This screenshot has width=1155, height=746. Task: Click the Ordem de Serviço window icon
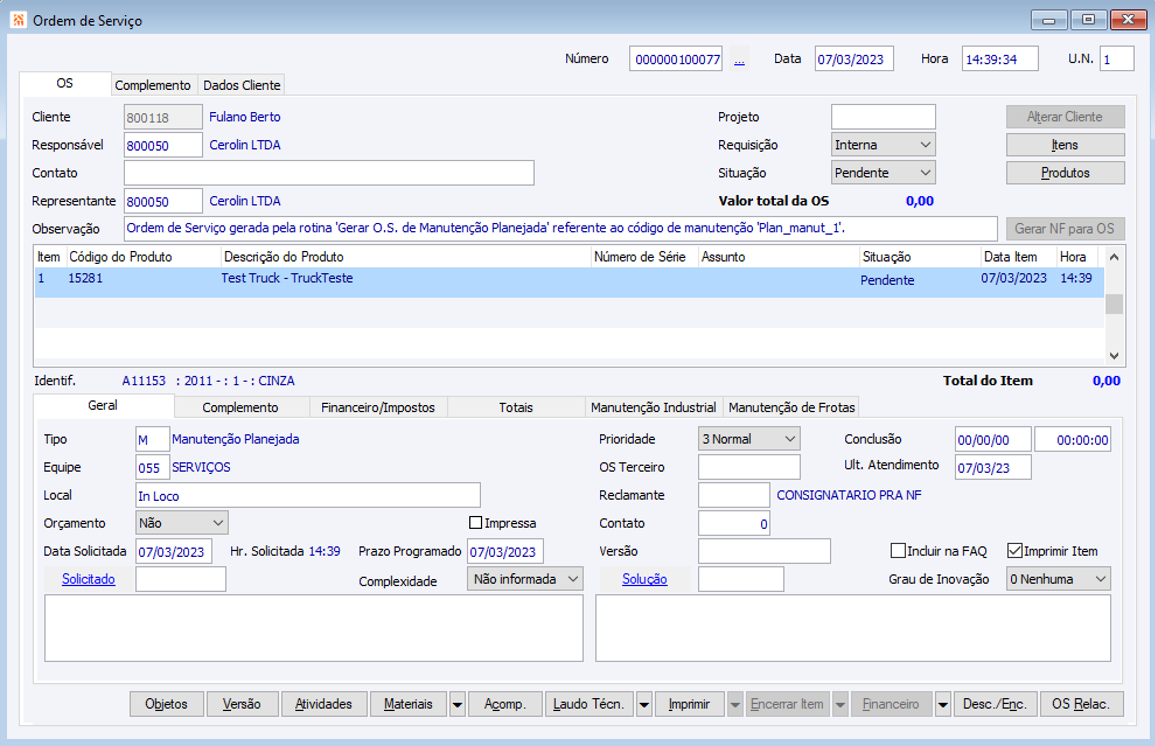point(18,20)
